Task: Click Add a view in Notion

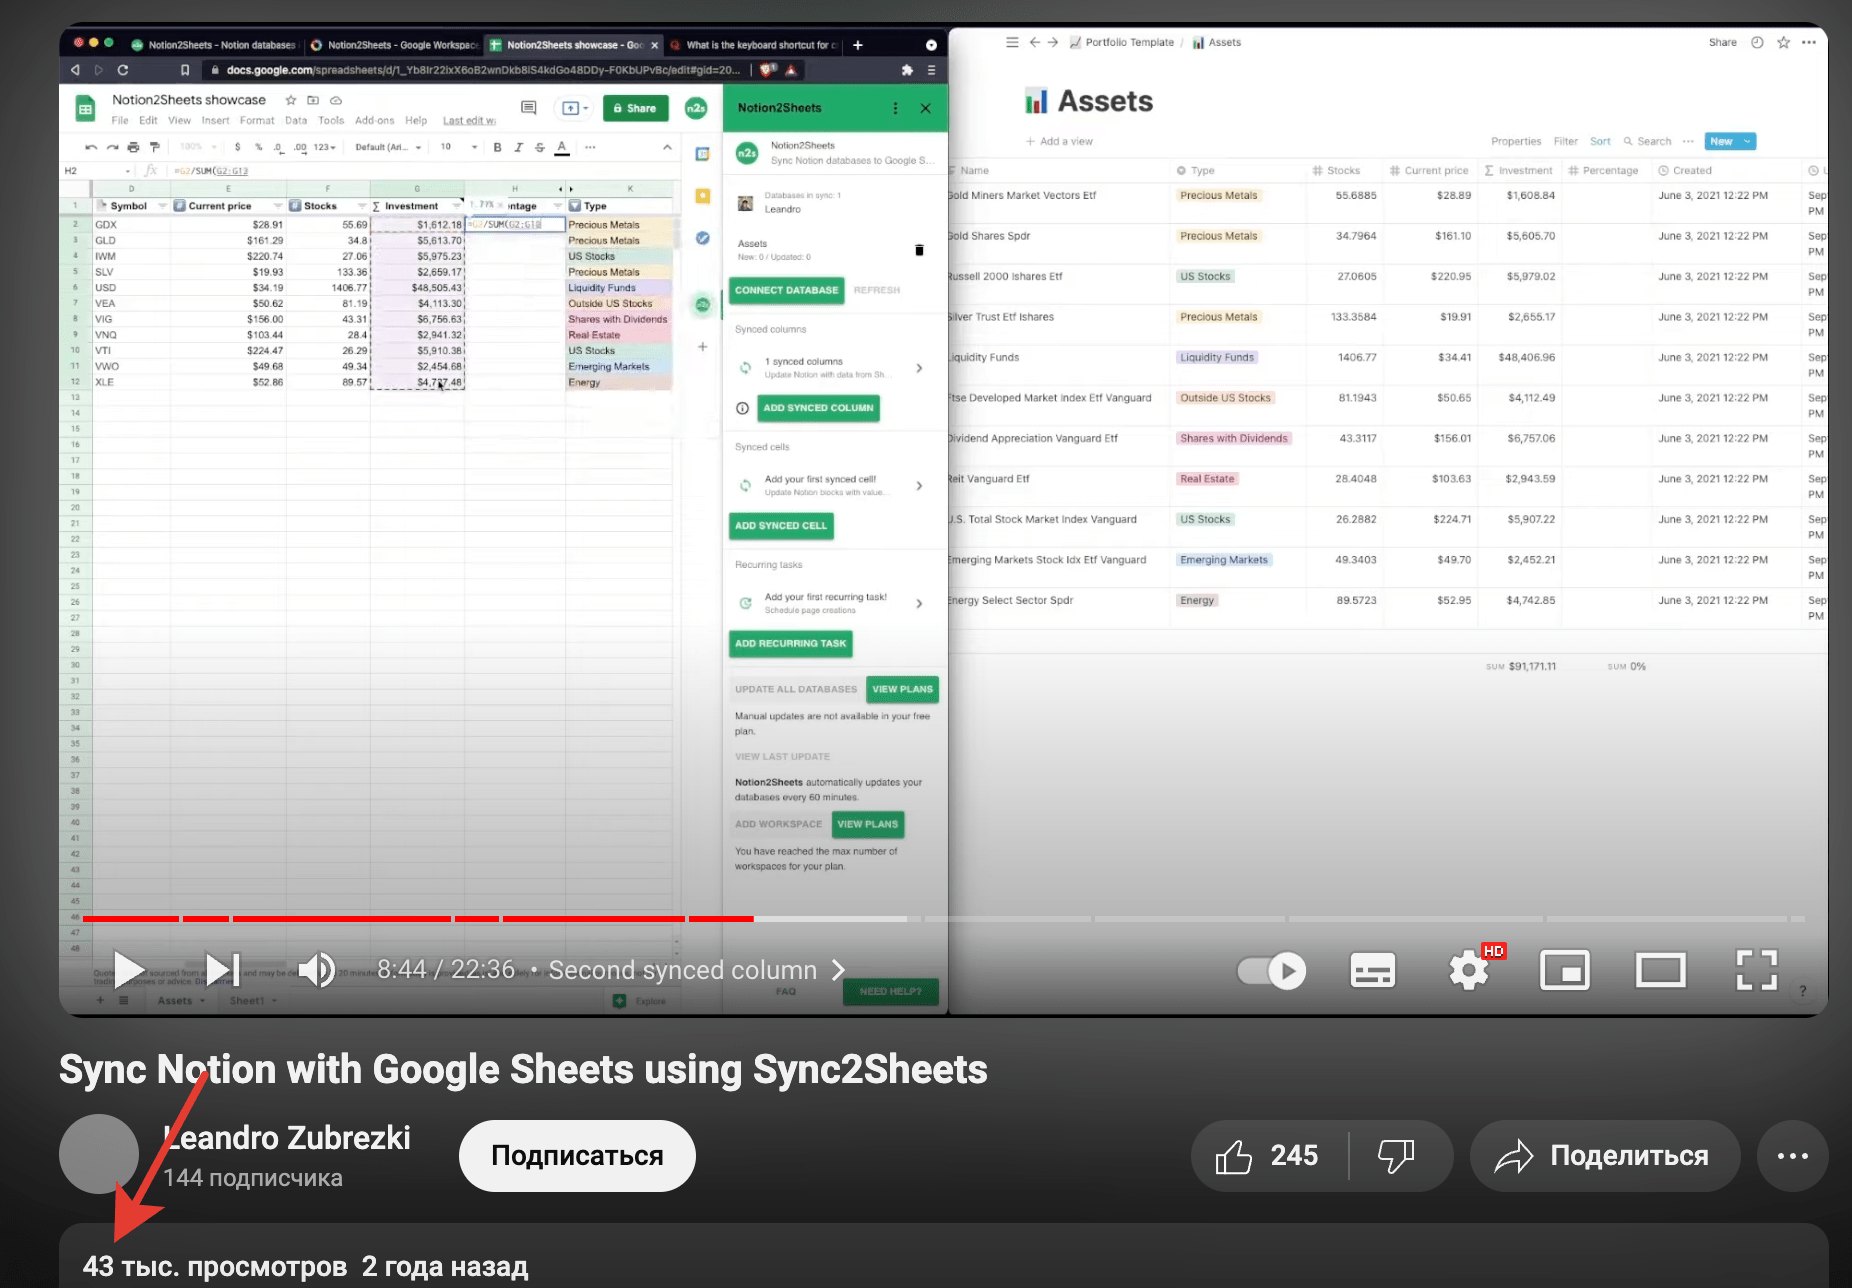Action: 1059,142
